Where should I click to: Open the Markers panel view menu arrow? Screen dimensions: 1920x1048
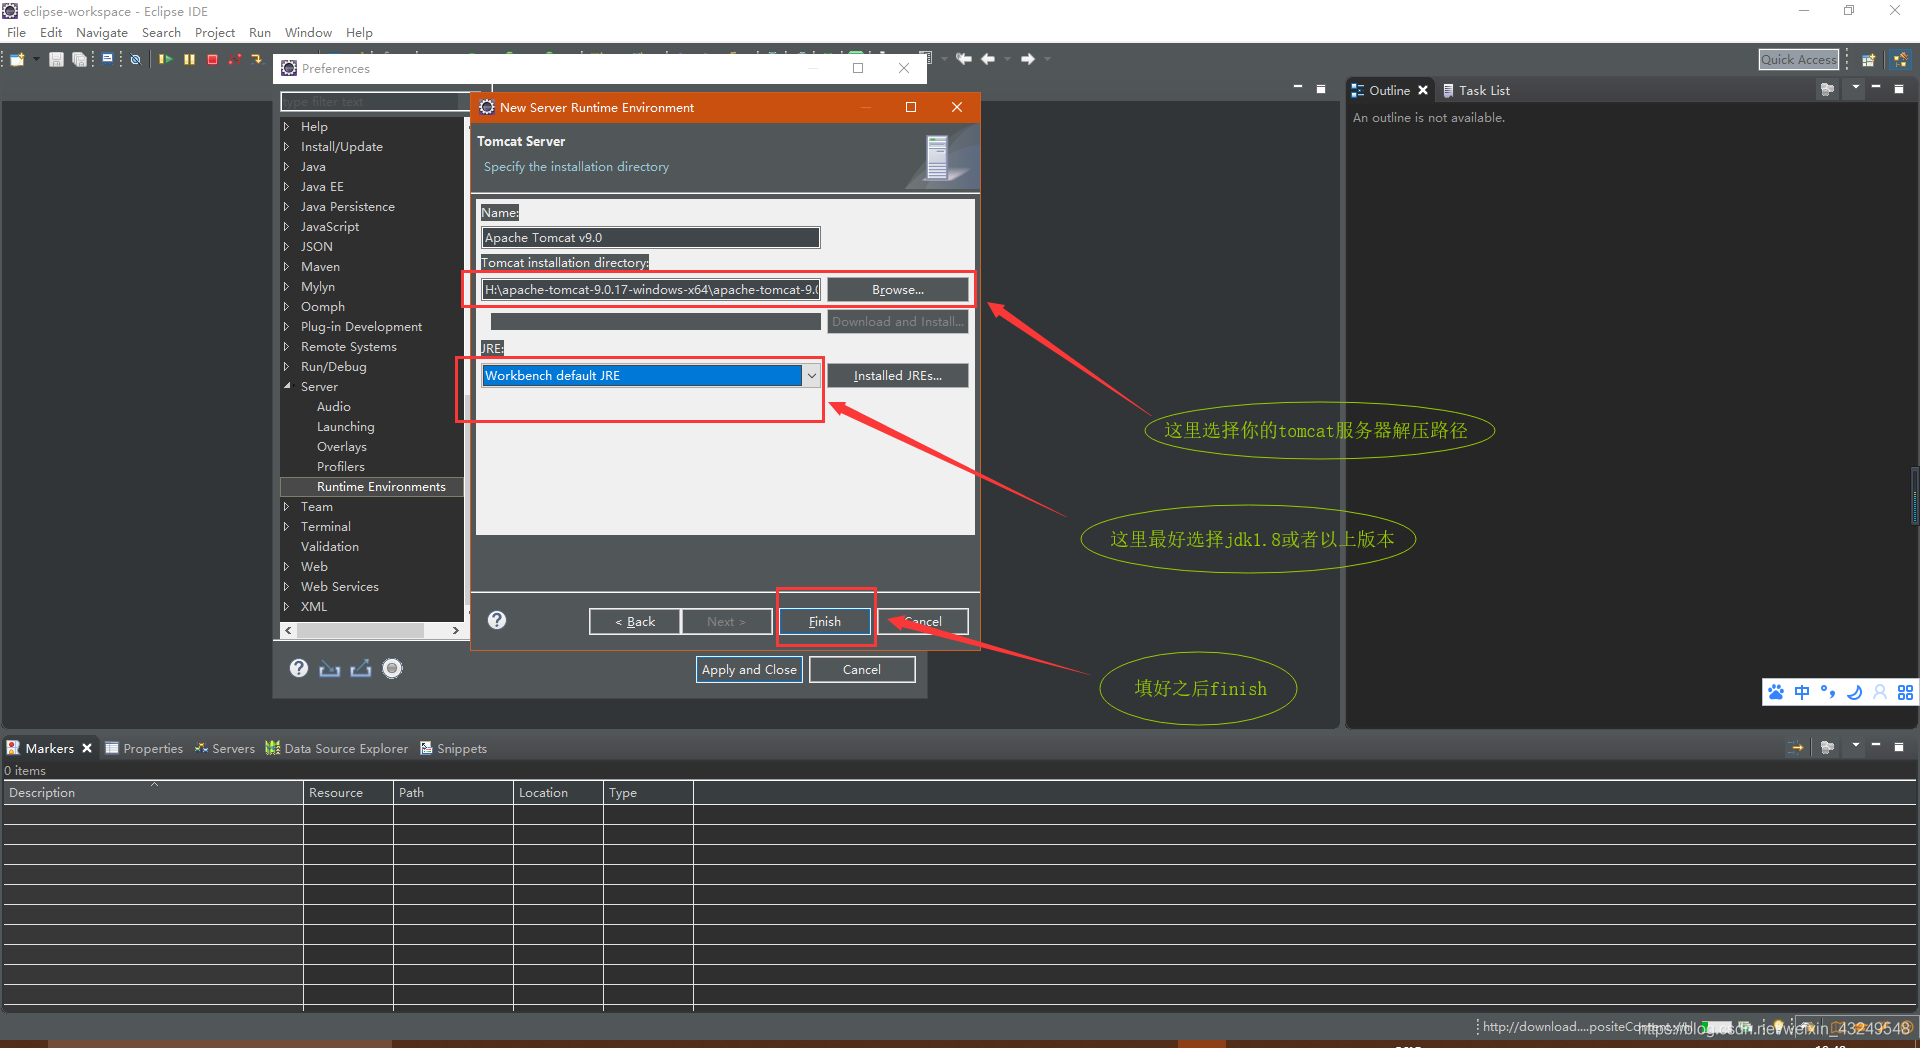tap(1855, 746)
